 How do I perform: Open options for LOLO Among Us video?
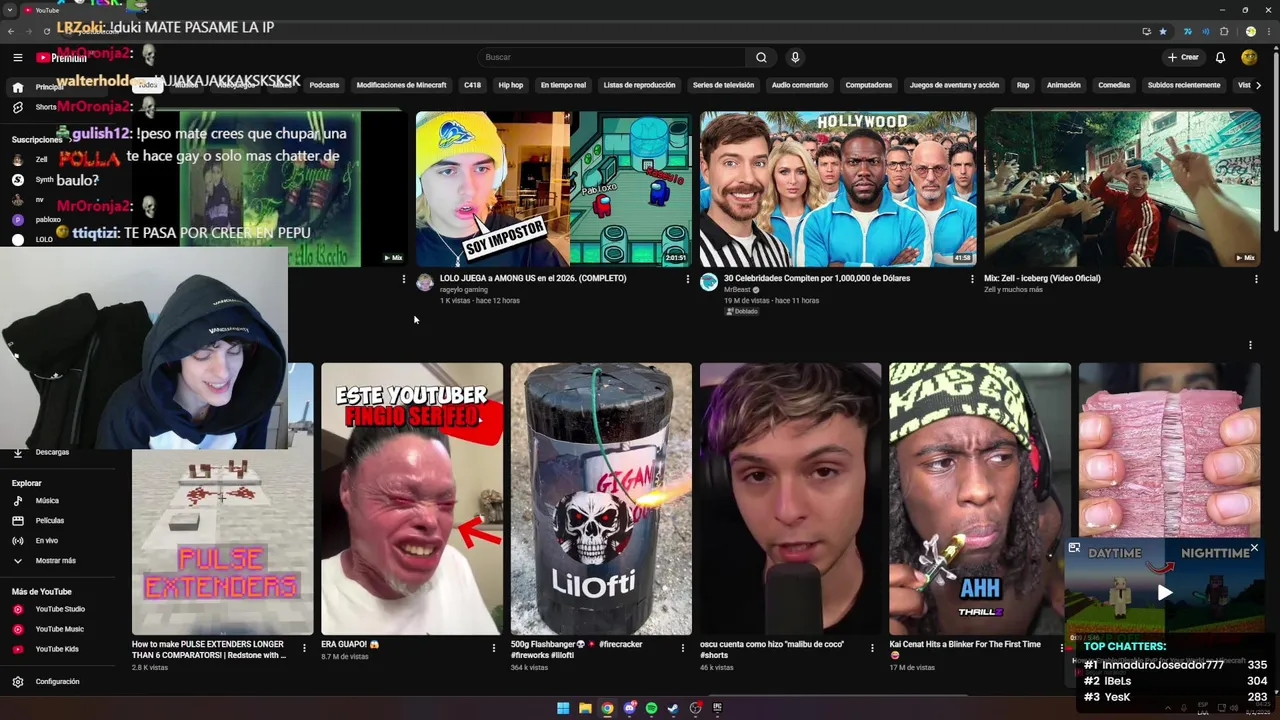(x=687, y=280)
